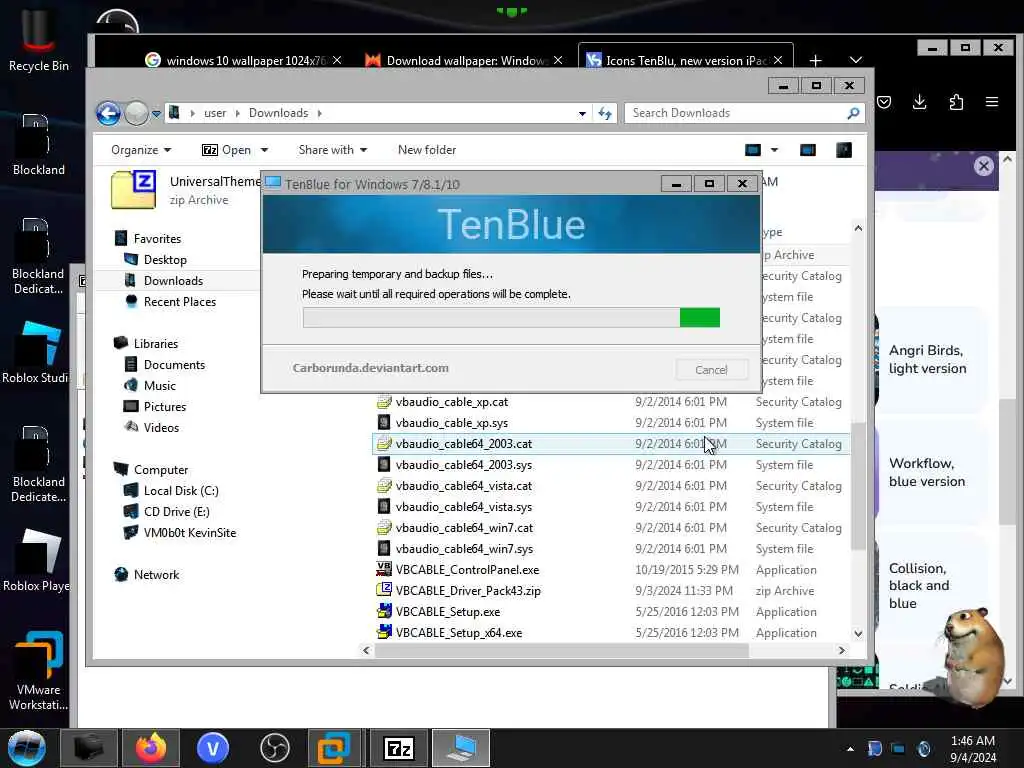1024x768 pixels.
Task: Open a new browser tab
Action: [x=815, y=61]
